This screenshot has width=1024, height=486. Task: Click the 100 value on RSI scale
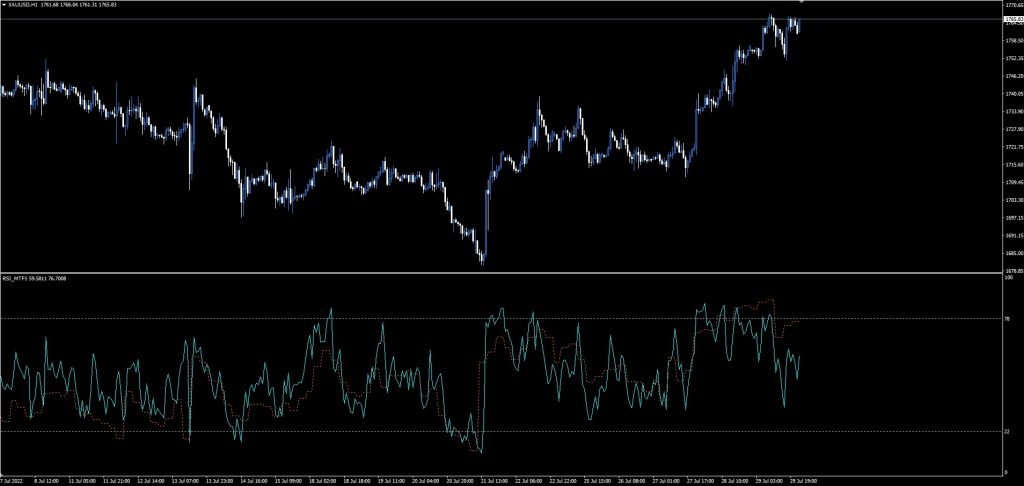click(x=1008, y=279)
